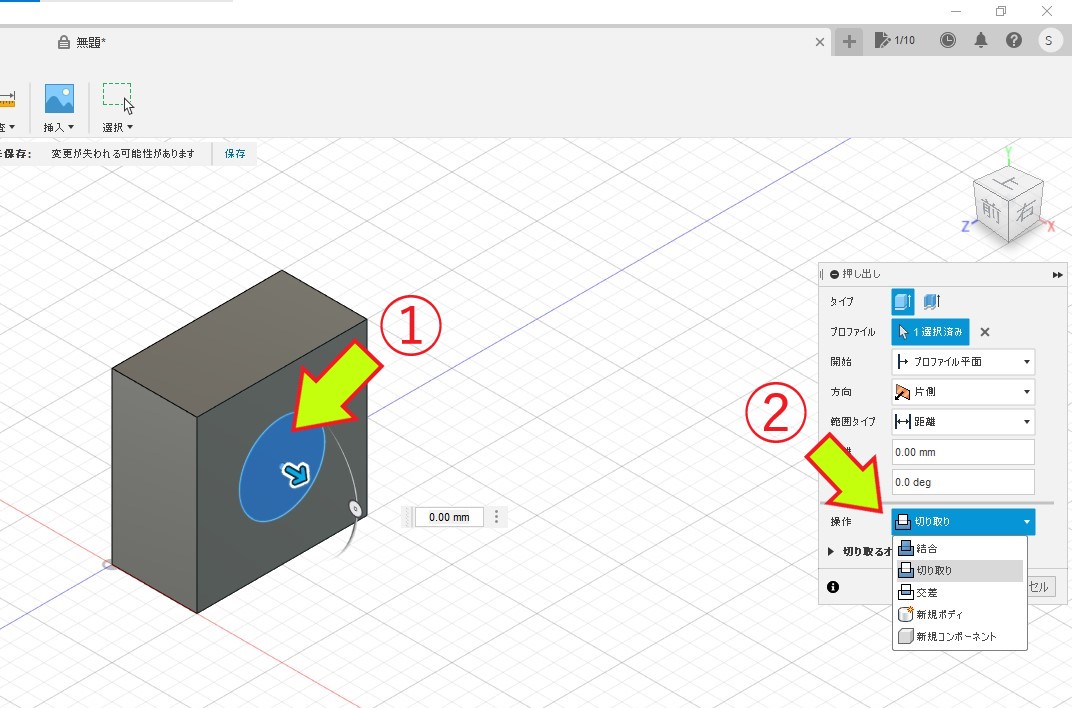The width and height of the screenshot is (1072, 708).
Task: Click the blue extrude direction arrow manipulator
Action: pos(296,473)
